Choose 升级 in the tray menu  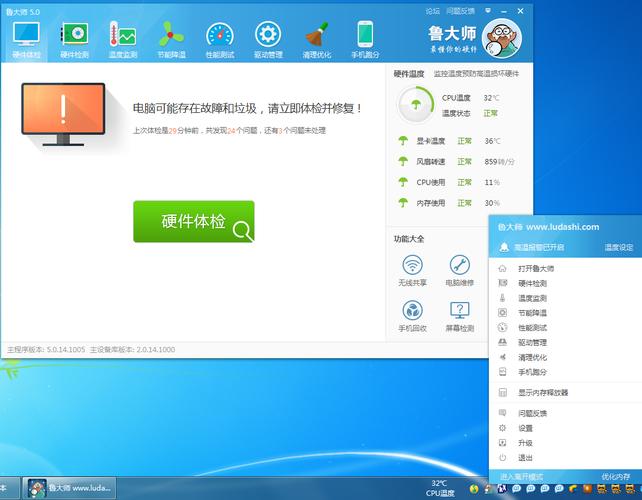(565, 443)
